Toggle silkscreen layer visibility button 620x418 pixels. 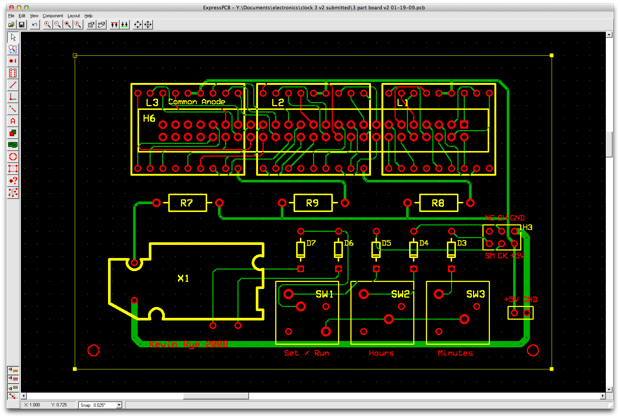point(13,370)
